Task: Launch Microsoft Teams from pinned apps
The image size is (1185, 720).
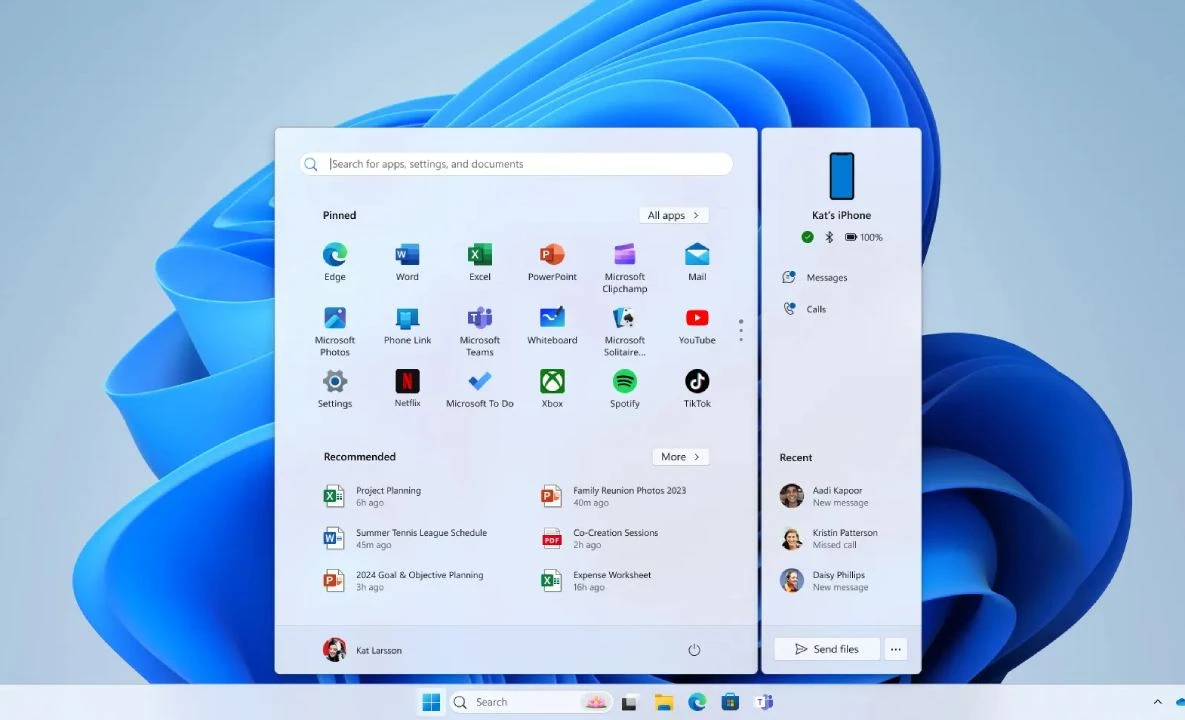Action: 480,331
